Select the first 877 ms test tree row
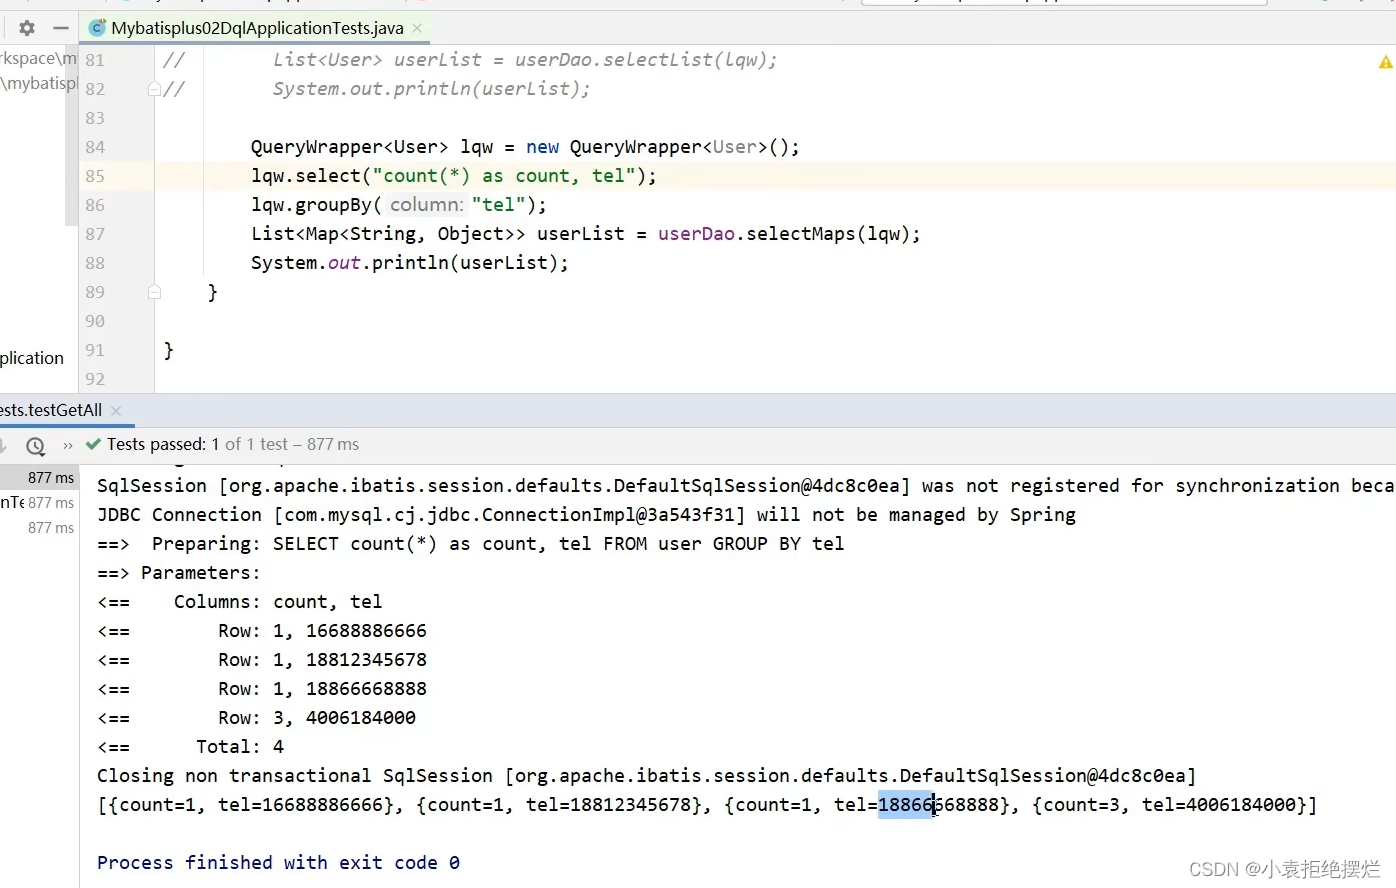The width and height of the screenshot is (1396, 888). (x=39, y=478)
